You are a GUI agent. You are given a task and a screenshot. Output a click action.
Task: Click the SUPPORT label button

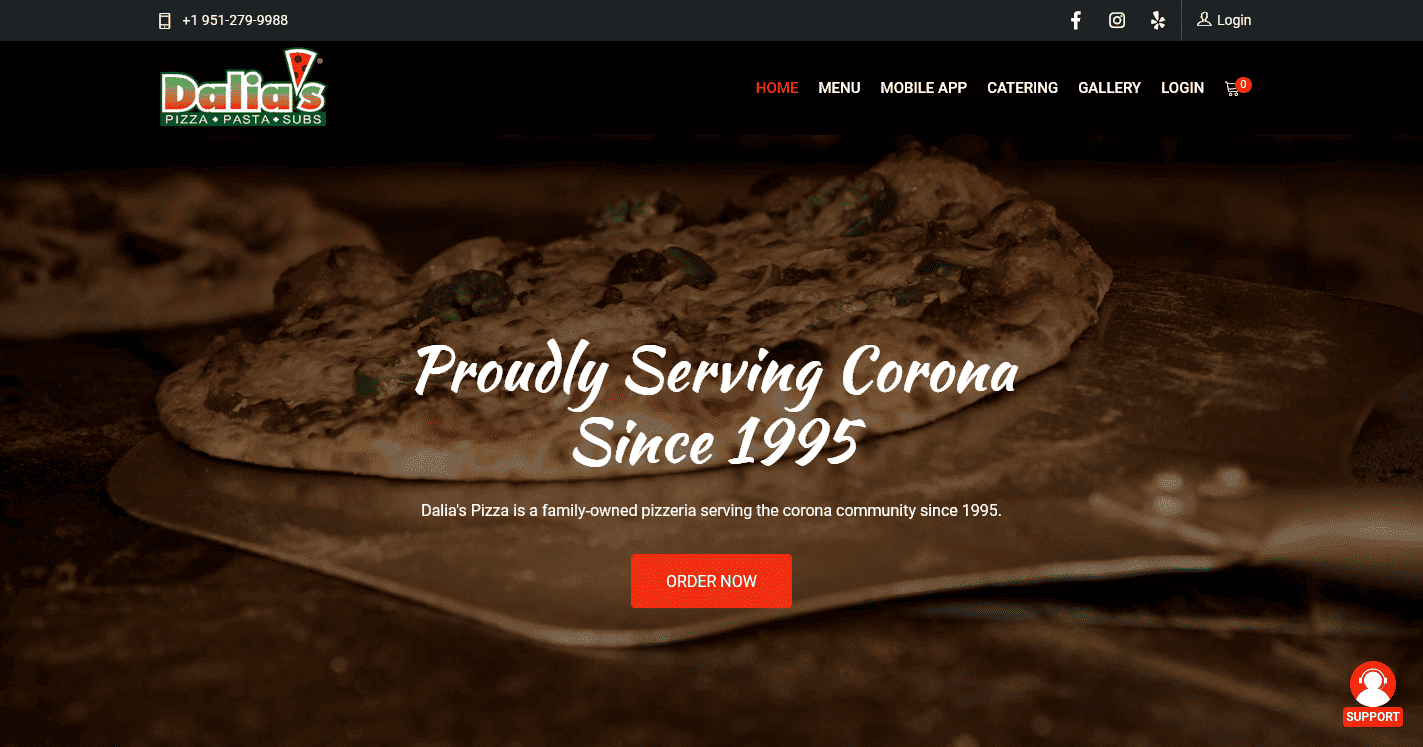pos(1373,717)
